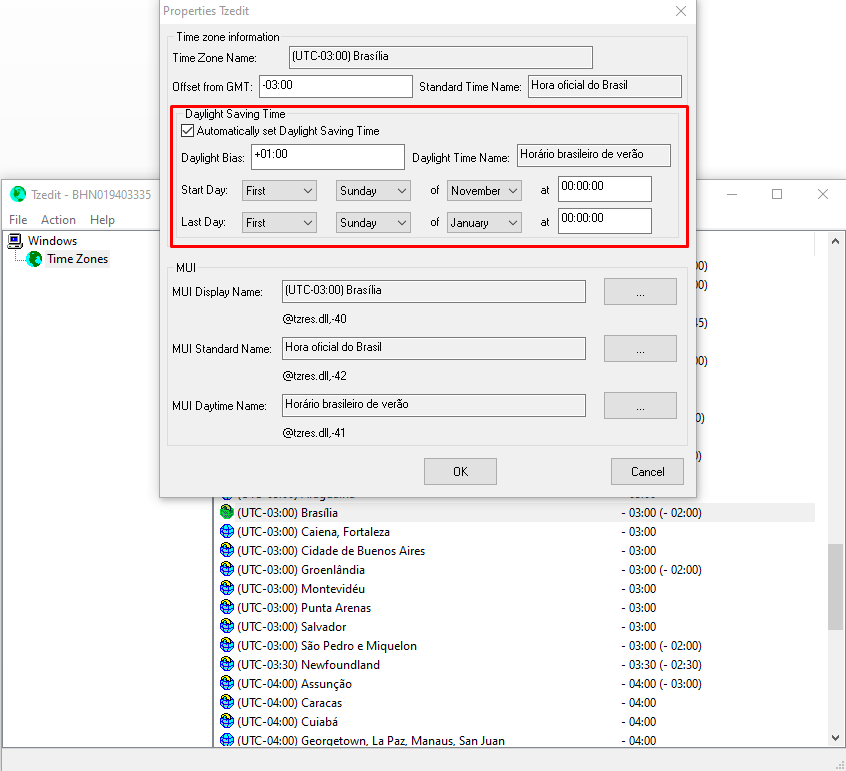Open Last Day weekday dropdown showing Sunday
846x771 pixels.
(x=374, y=222)
